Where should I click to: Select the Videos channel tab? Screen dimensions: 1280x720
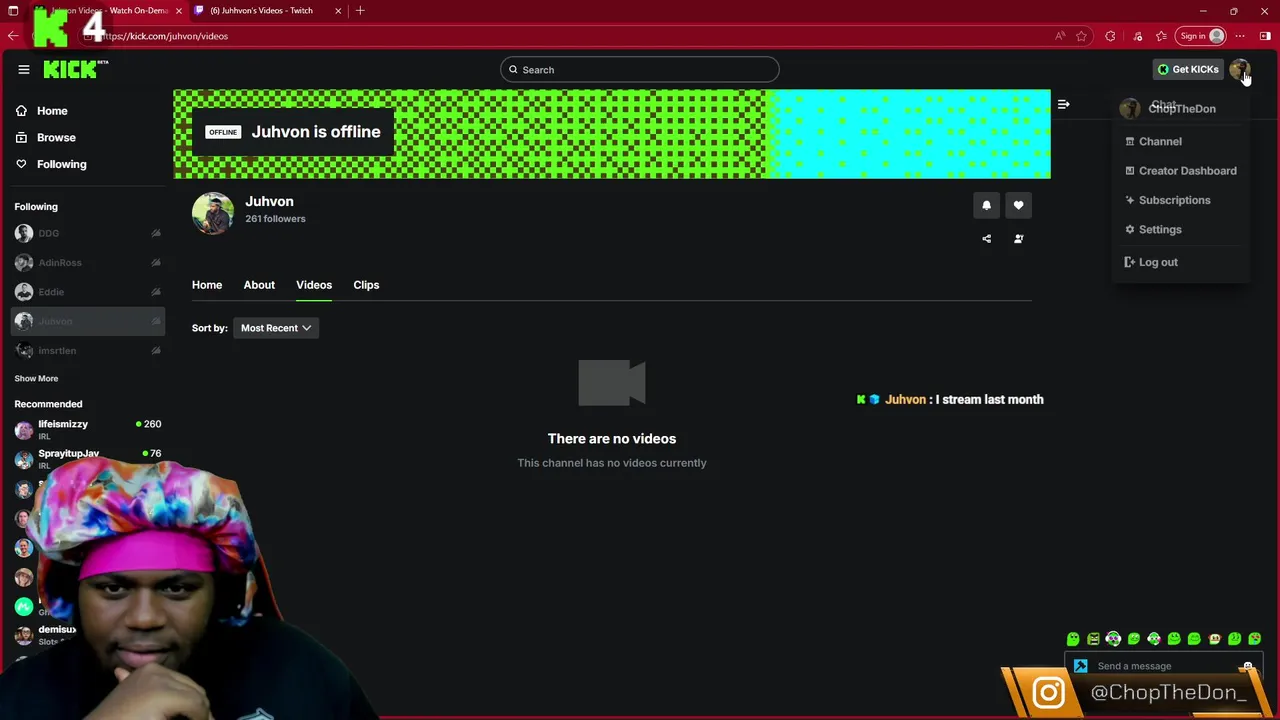point(314,285)
